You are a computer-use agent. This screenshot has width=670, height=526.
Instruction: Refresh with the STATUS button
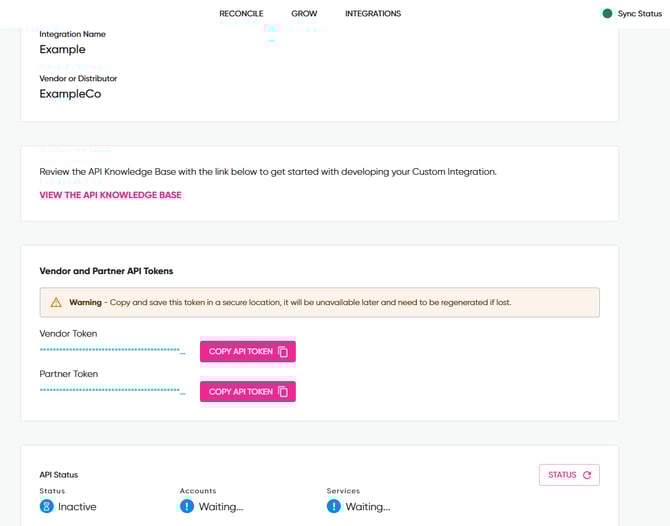coord(569,475)
